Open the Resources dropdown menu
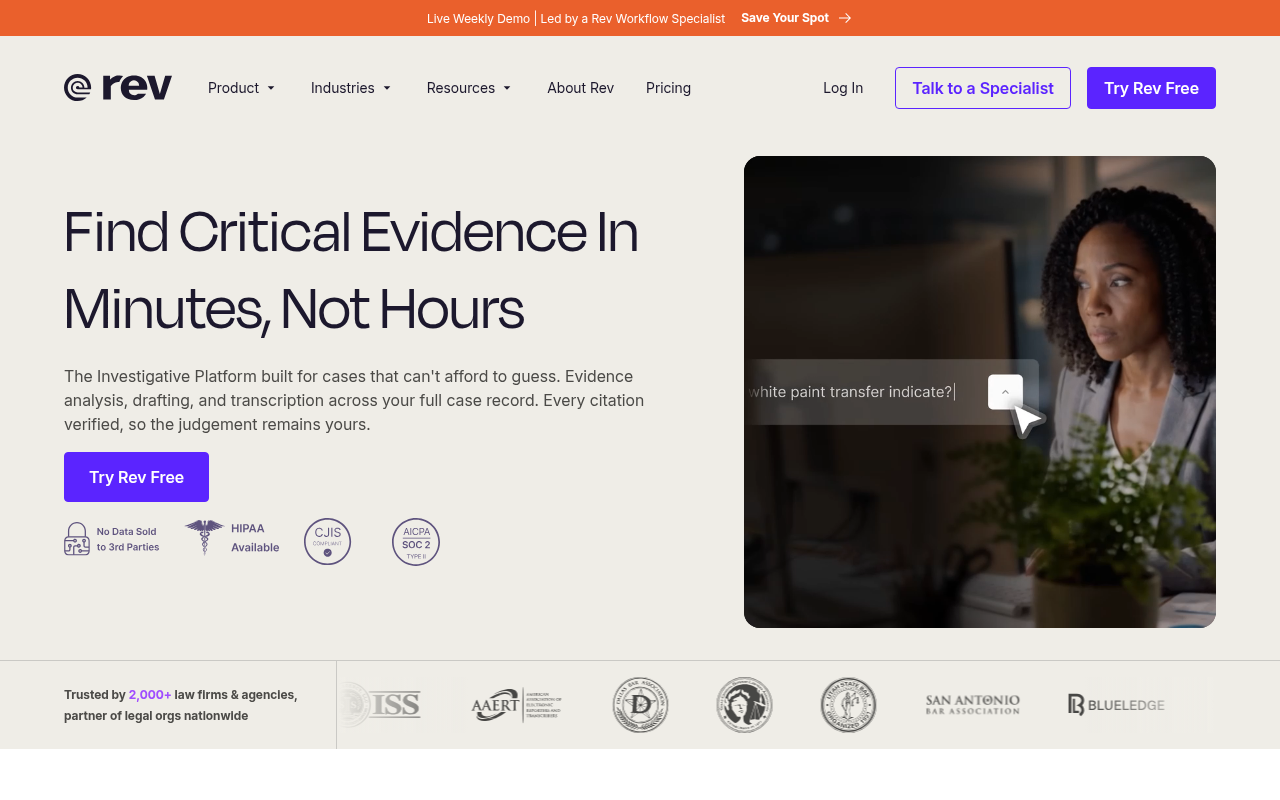 [469, 88]
